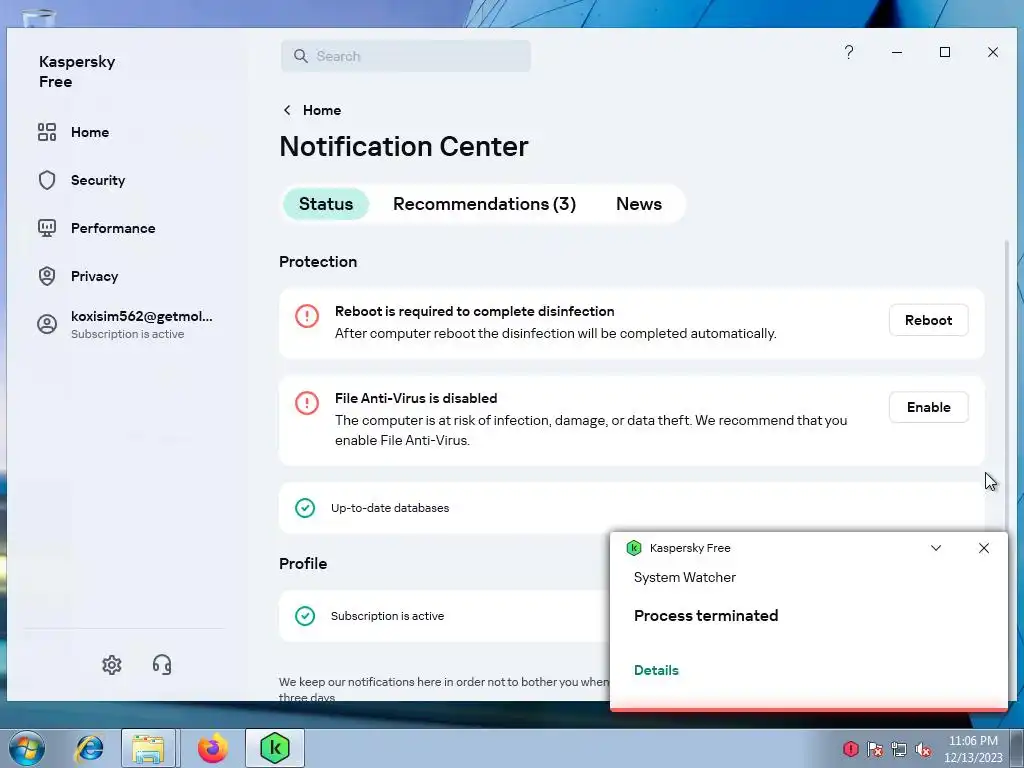Open Windows Explorer from the taskbar
This screenshot has height=768, width=1024.
(x=148, y=748)
